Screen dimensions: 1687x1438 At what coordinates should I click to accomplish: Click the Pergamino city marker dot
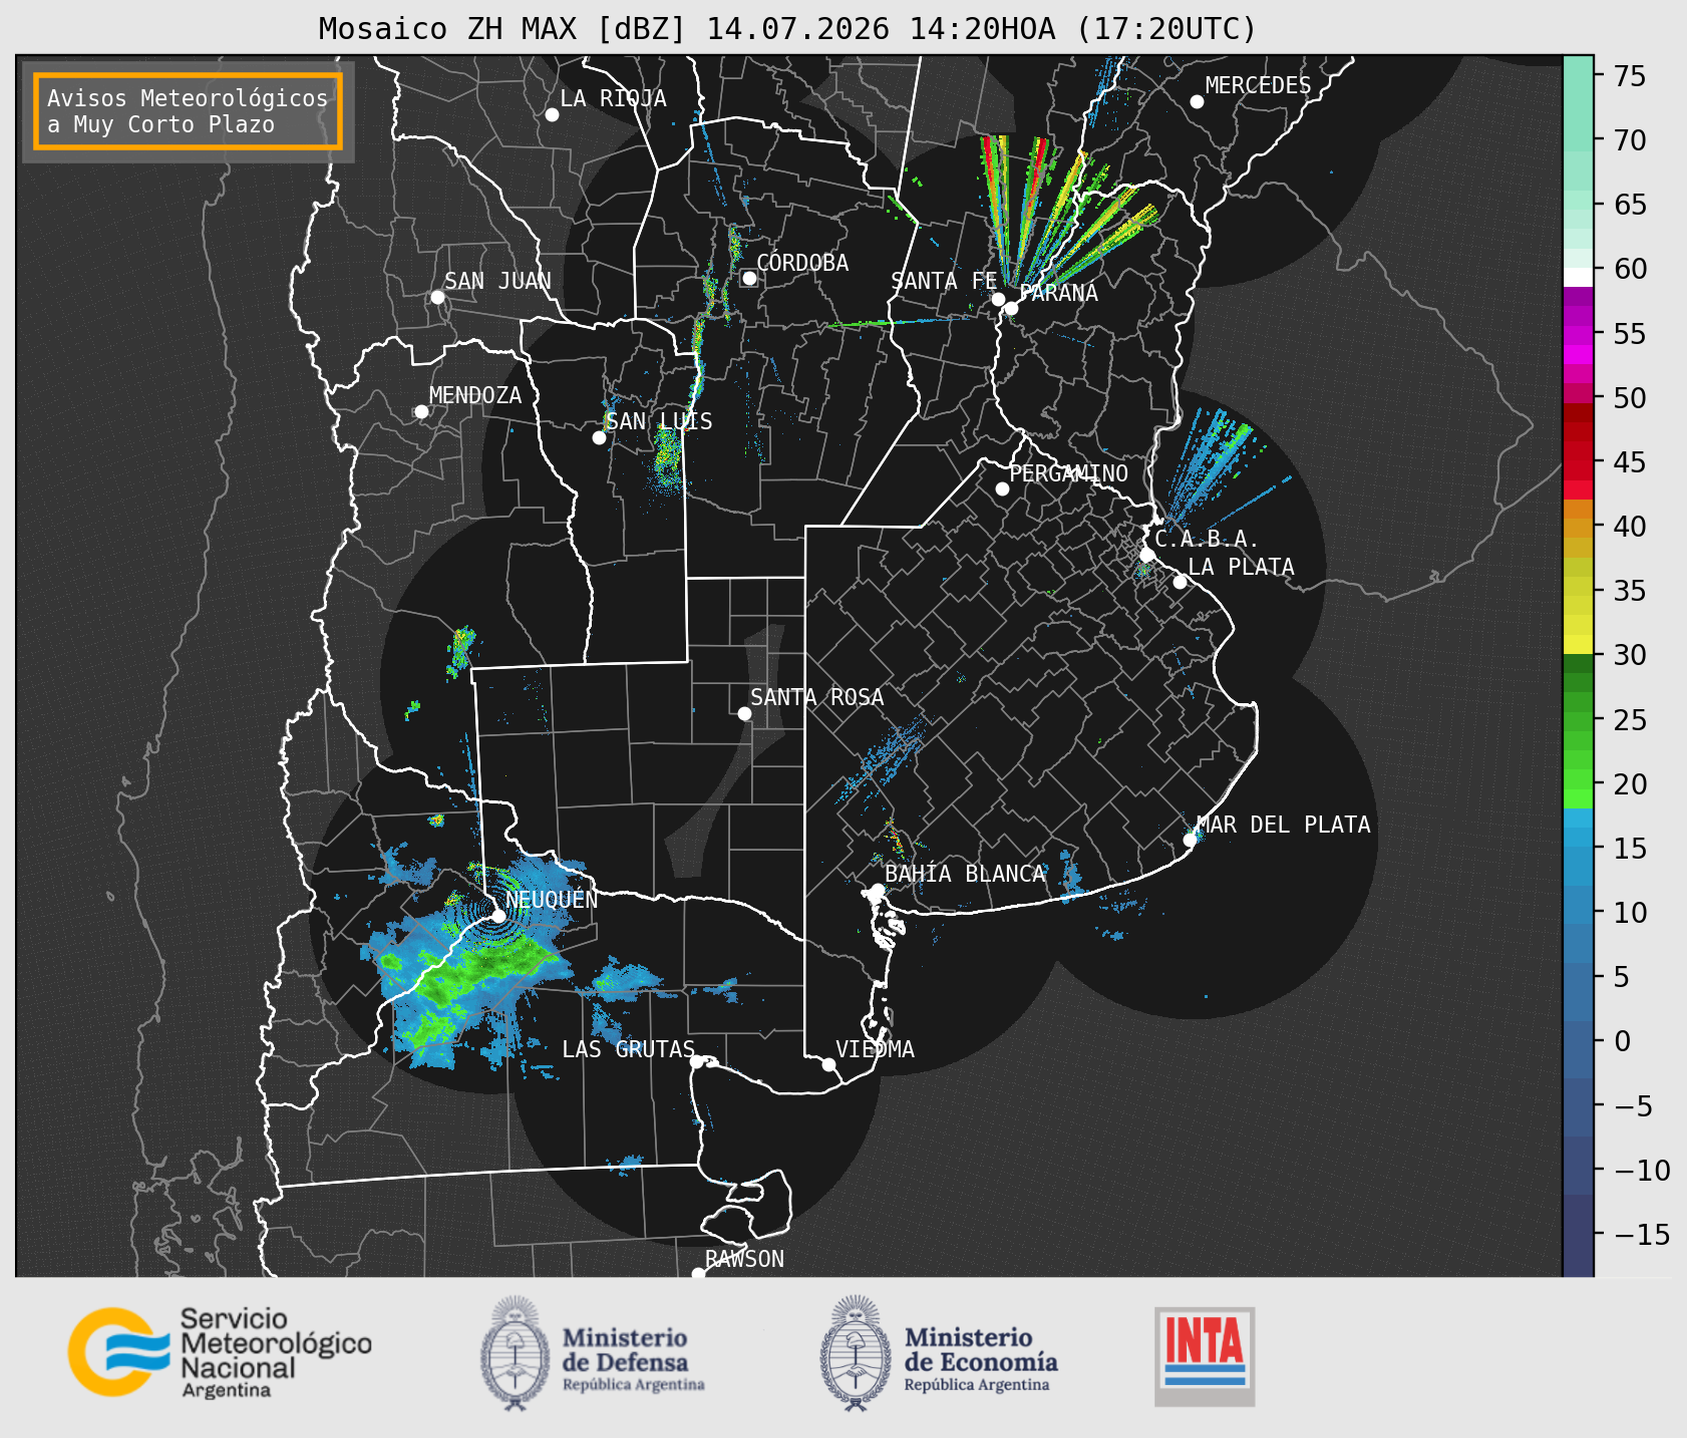(x=1002, y=489)
